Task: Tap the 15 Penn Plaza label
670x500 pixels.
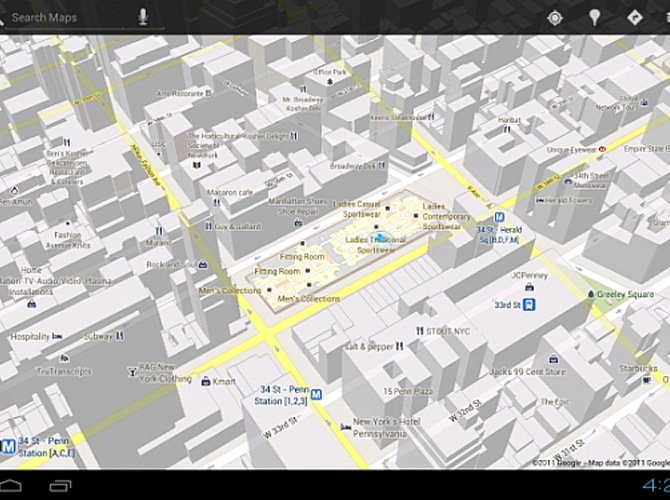Action: coord(408,391)
